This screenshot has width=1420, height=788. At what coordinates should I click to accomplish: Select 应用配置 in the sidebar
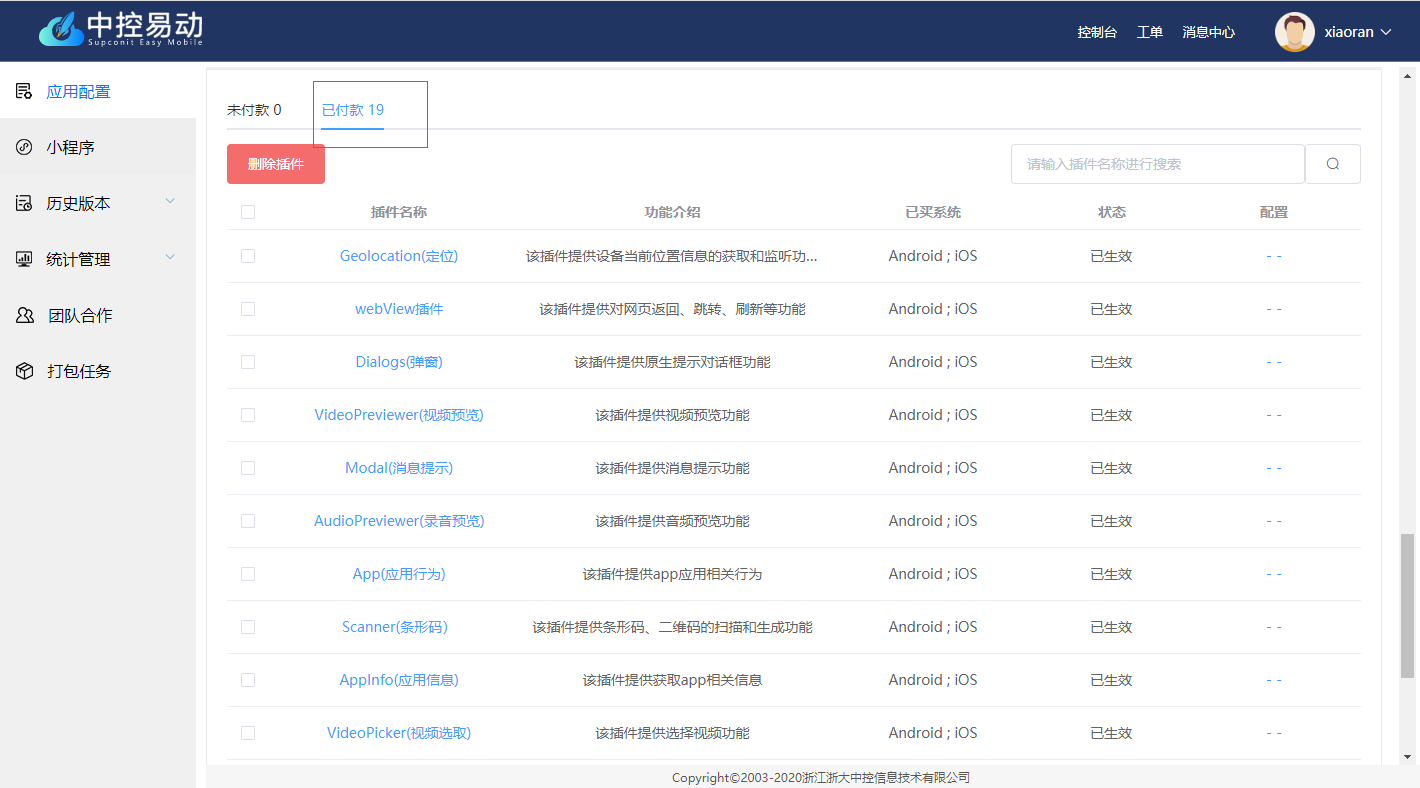tap(98, 91)
